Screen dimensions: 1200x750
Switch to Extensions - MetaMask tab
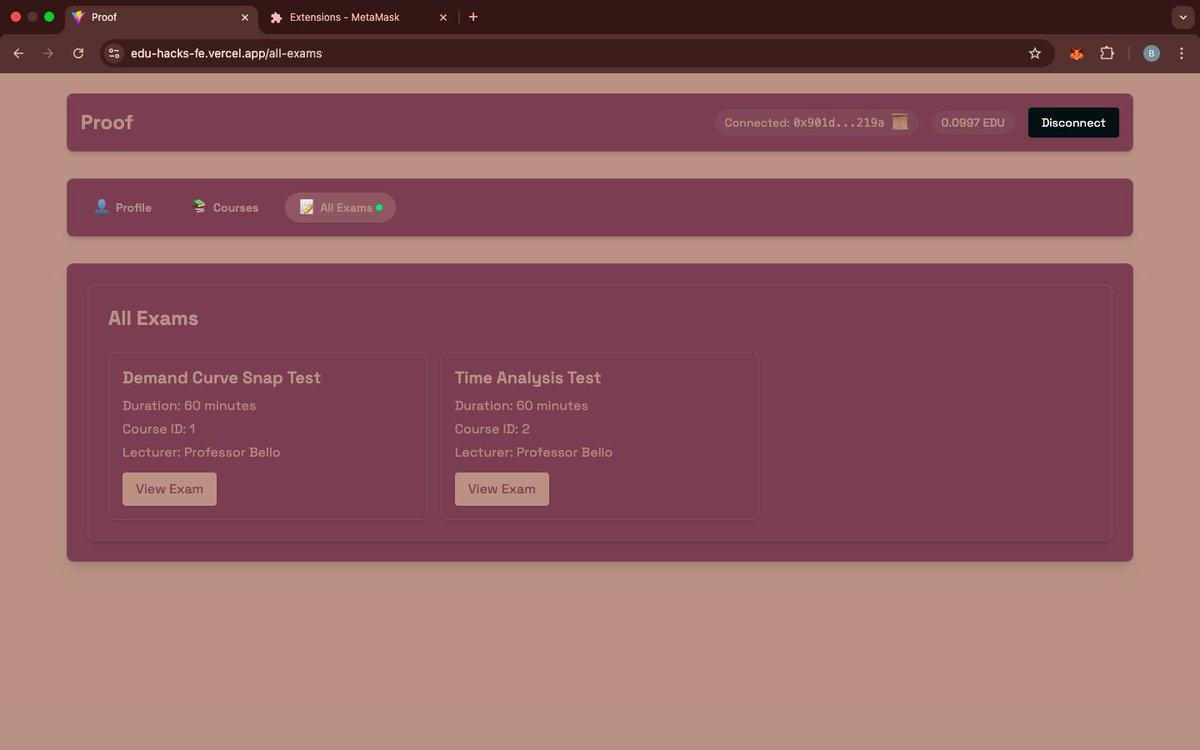[x=359, y=17]
